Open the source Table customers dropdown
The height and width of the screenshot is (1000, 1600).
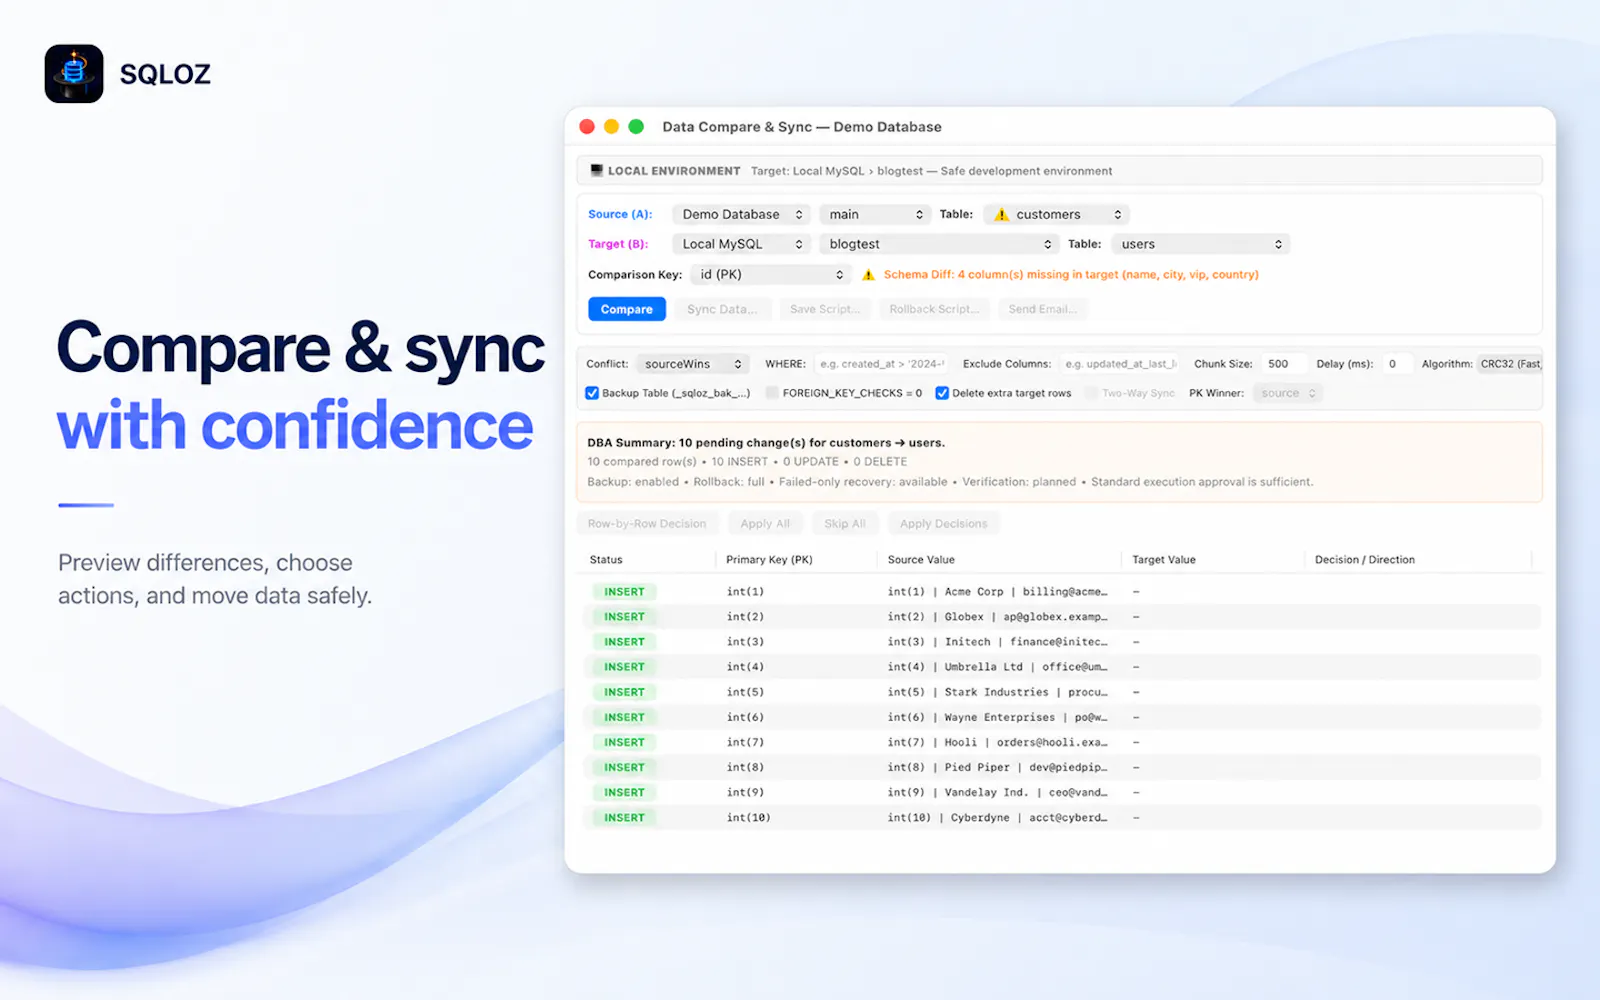click(x=1057, y=215)
